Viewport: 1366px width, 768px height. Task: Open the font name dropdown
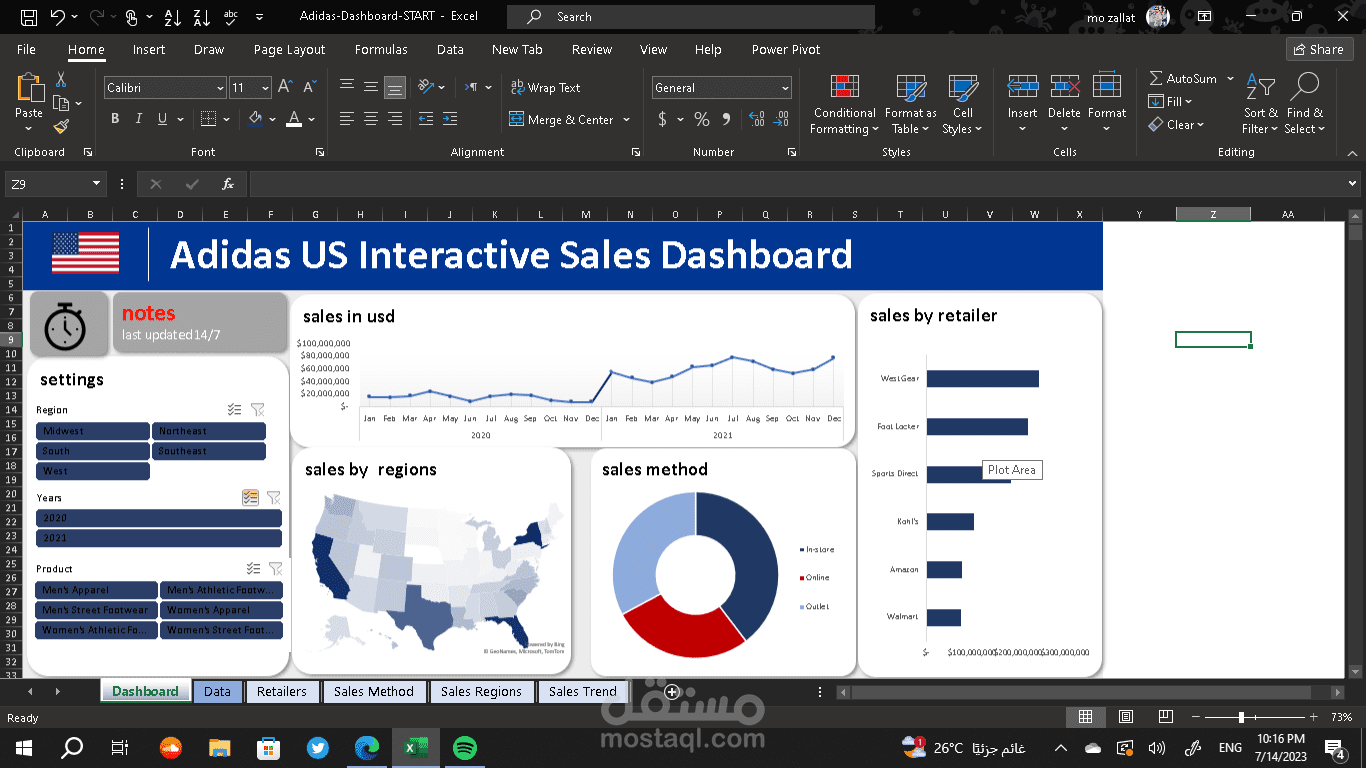click(x=221, y=88)
